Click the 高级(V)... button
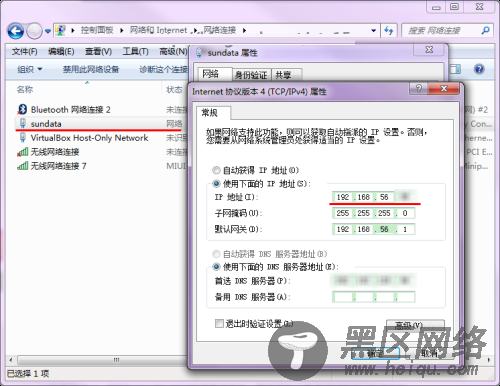500x386 pixels. (x=415, y=325)
